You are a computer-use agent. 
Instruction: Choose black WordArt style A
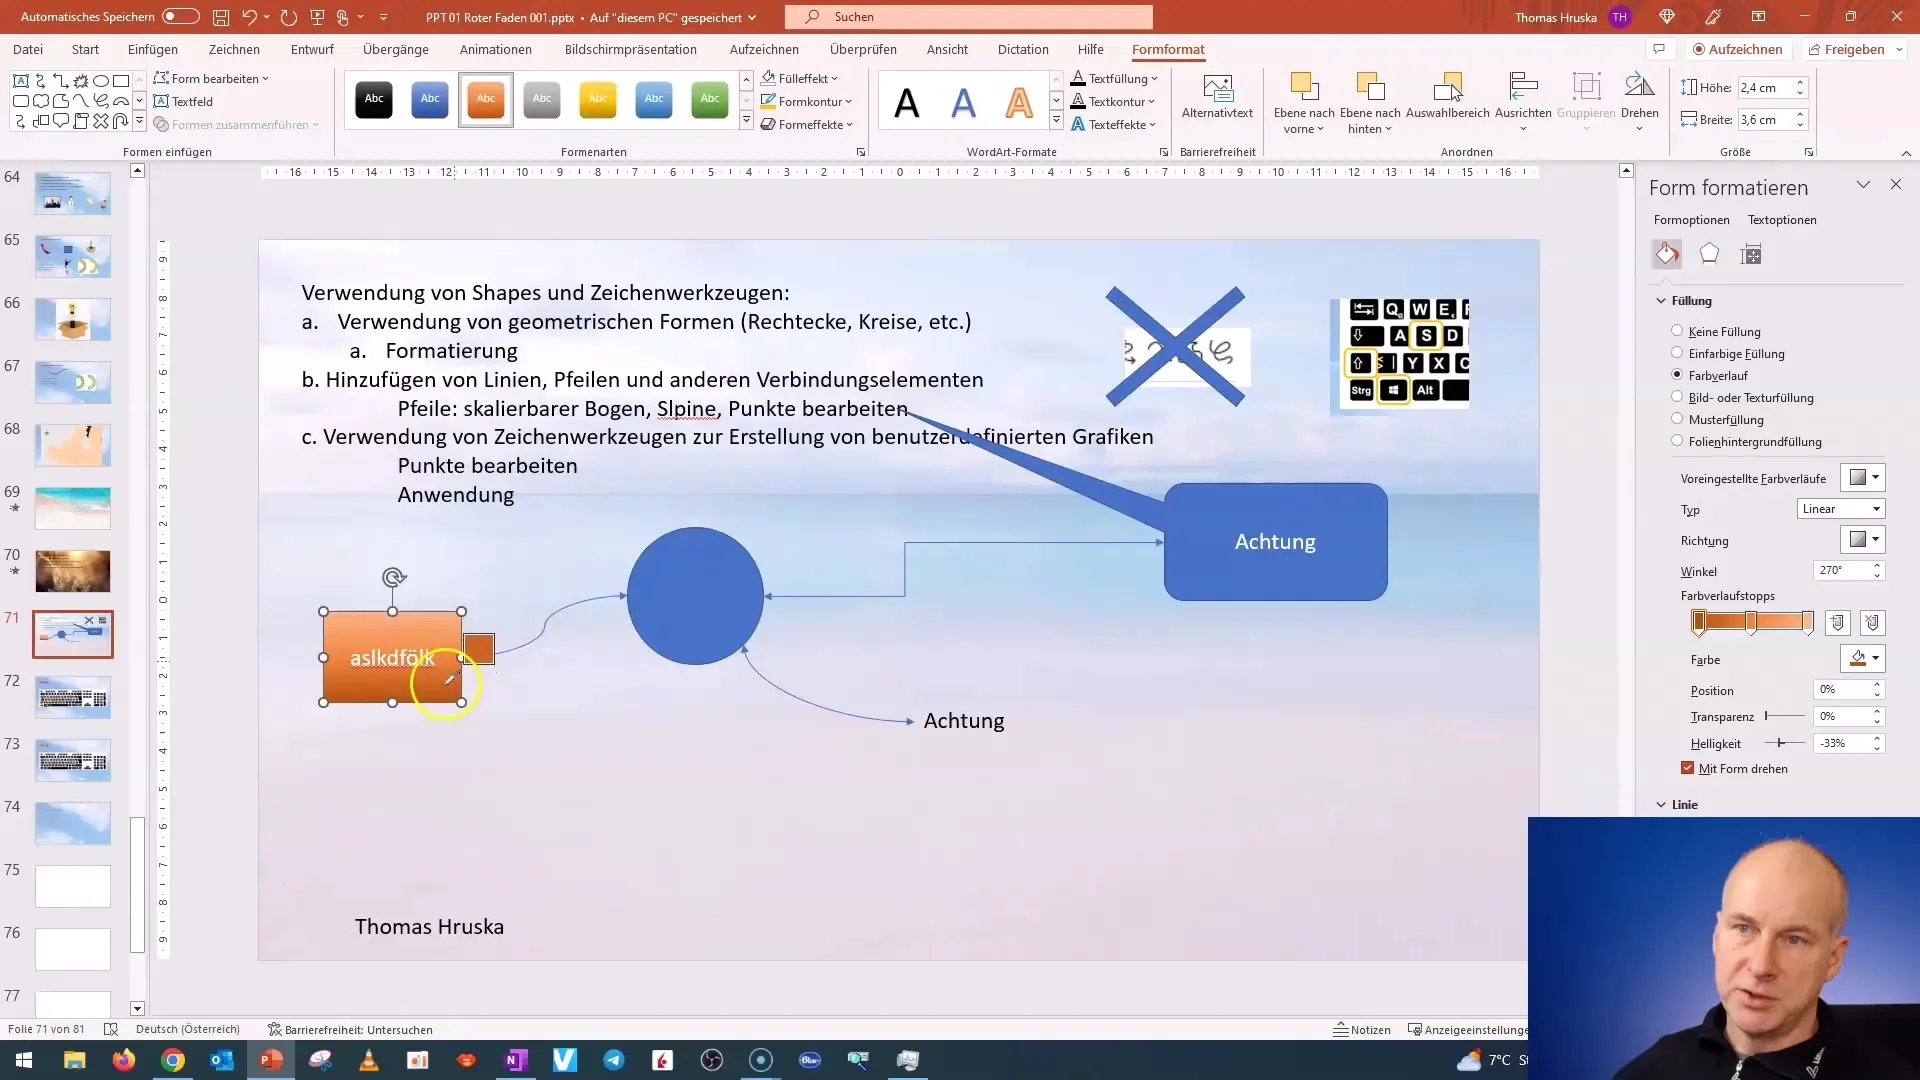pos(907,102)
